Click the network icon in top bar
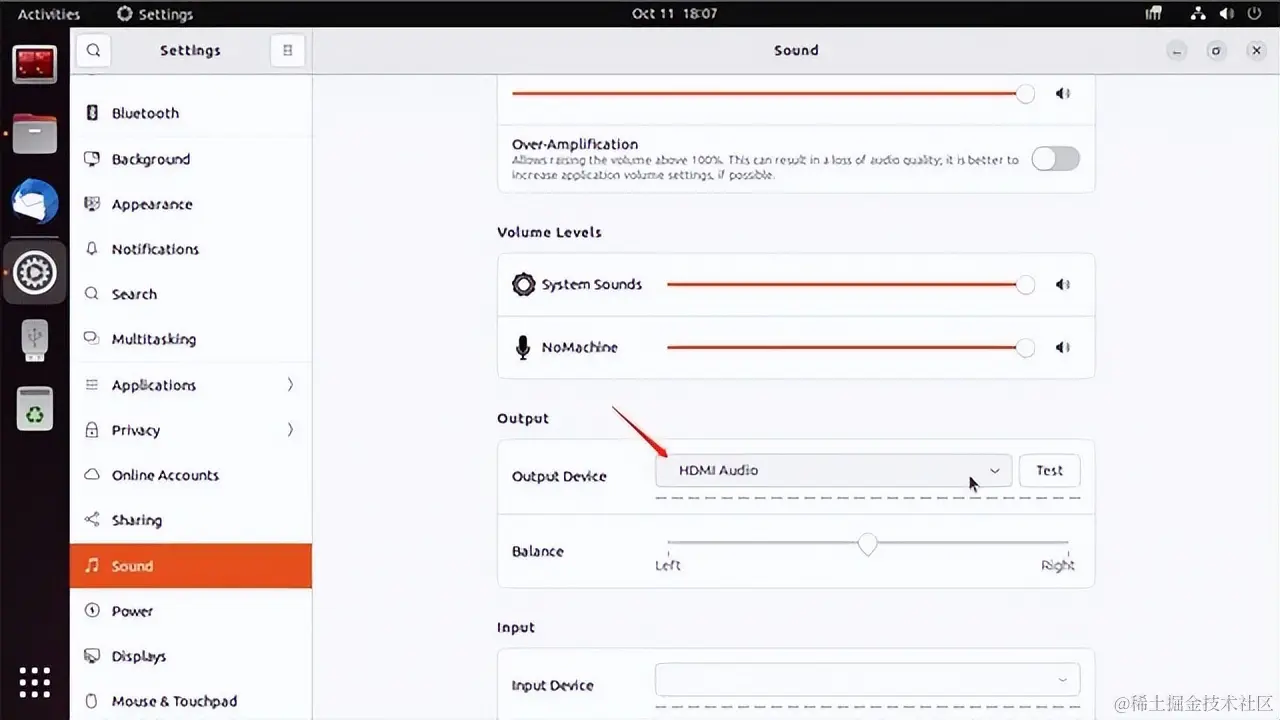The height and width of the screenshot is (720, 1280). click(1198, 14)
